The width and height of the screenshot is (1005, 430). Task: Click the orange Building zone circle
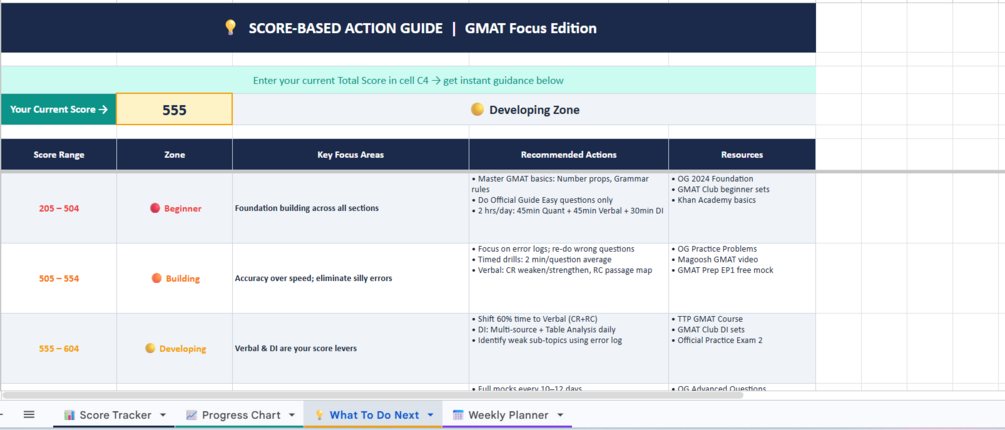(x=156, y=278)
